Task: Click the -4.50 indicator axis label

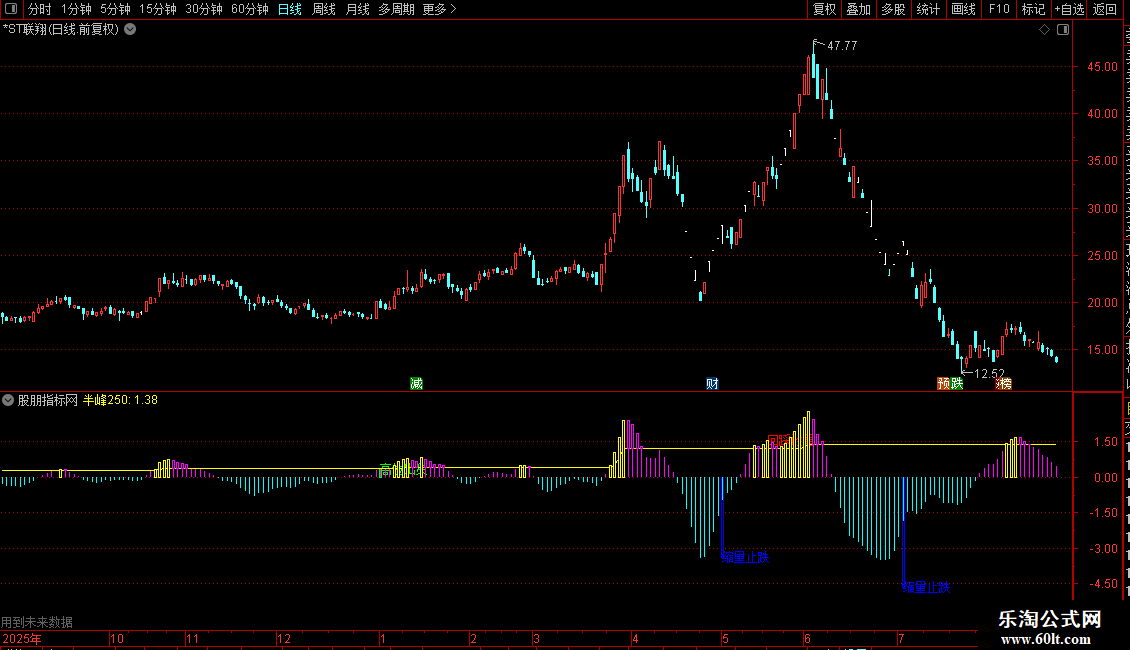Action: pos(1103,584)
